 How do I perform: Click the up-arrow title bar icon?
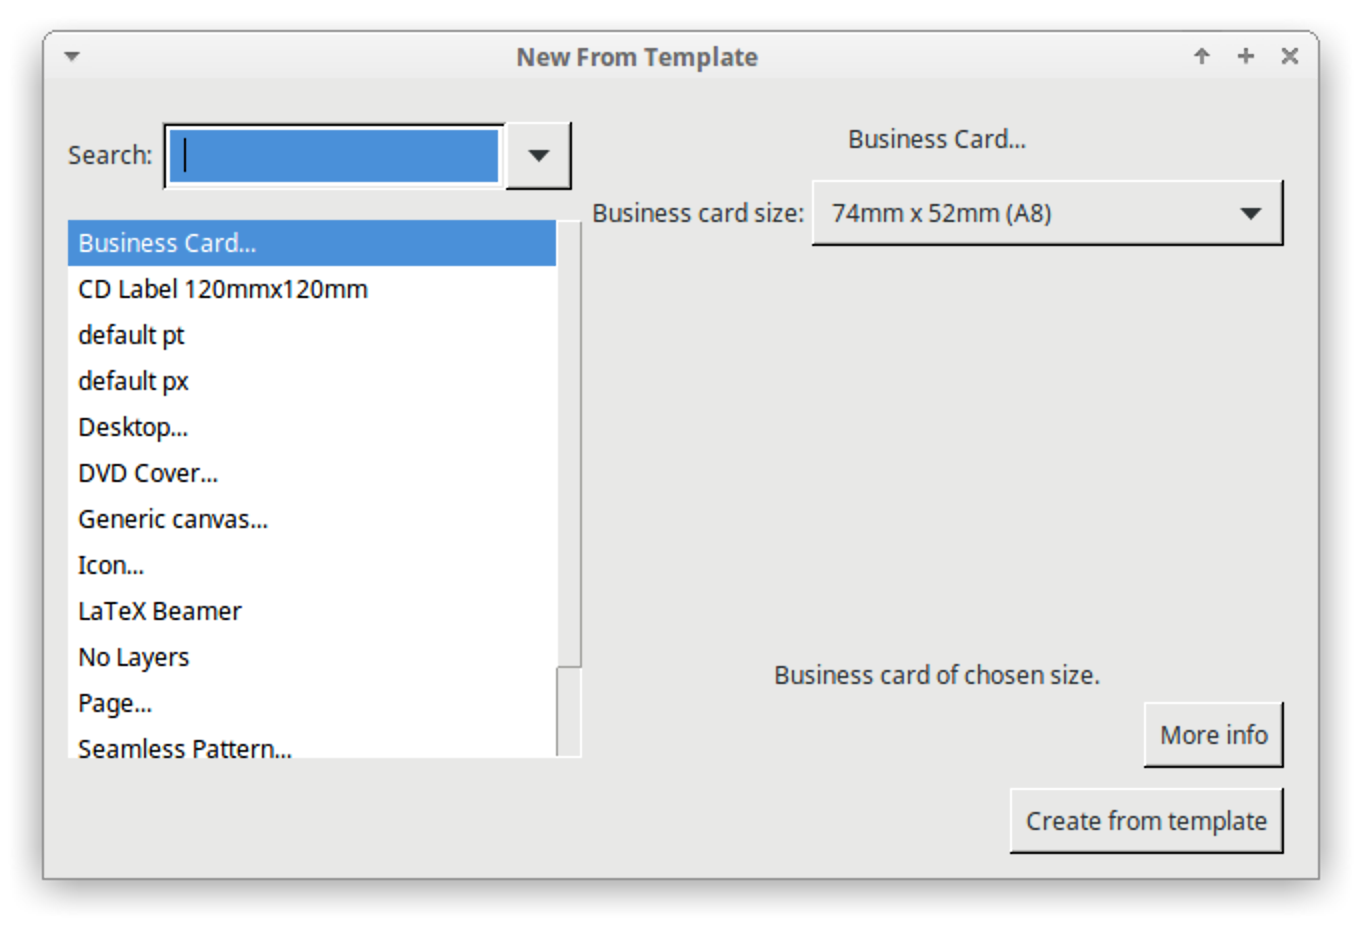[1201, 57]
